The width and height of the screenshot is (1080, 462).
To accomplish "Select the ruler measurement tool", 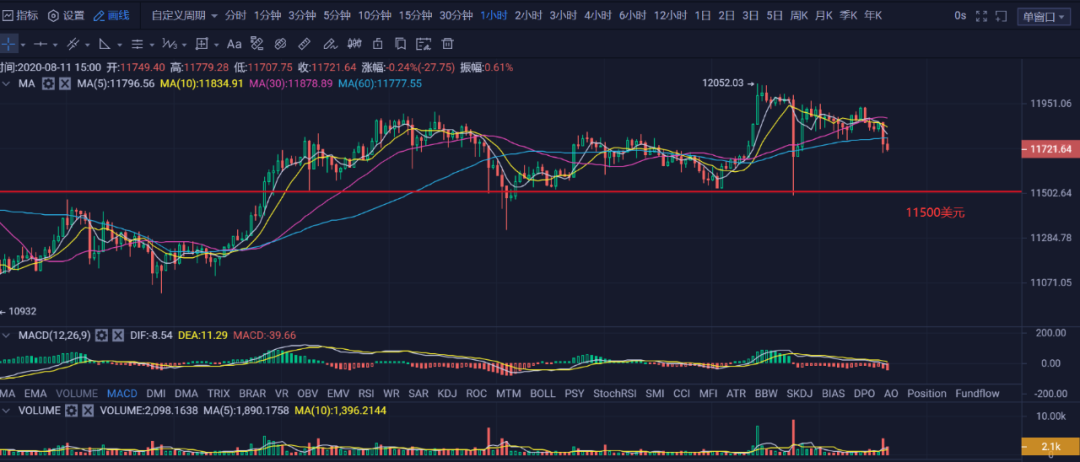I will pyautogui.click(x=304, y=44).
